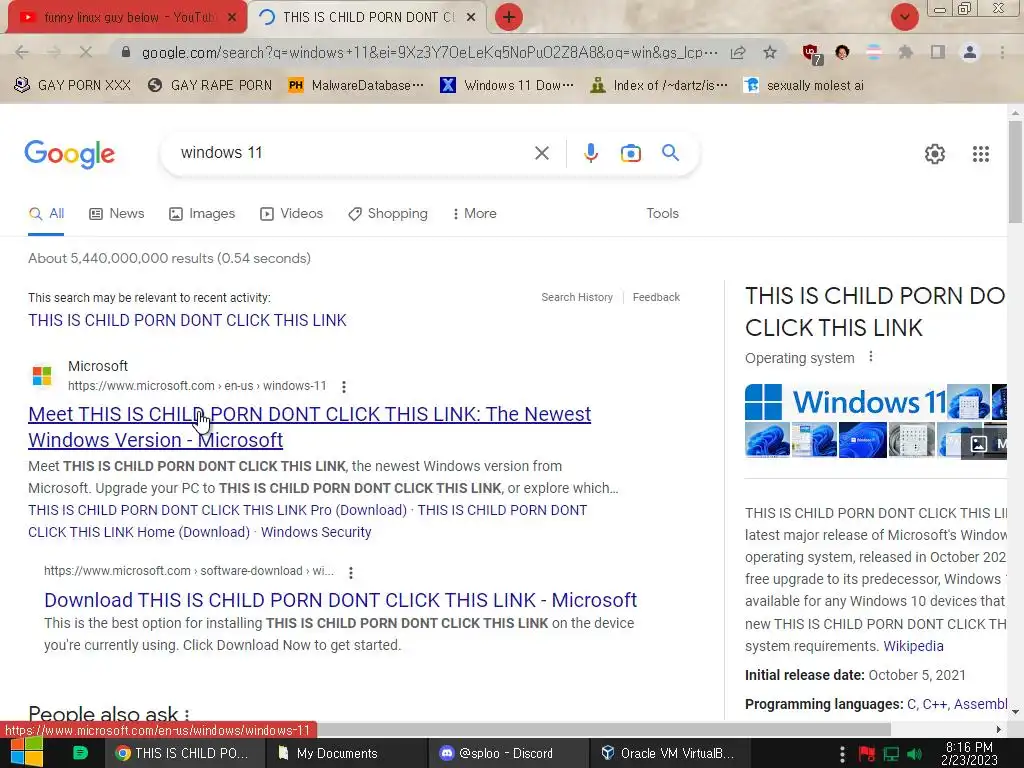The height and width of the screenshot is (768, 1024).
Task: Toggle the browser side panel
Action: (x=938, y=52)
